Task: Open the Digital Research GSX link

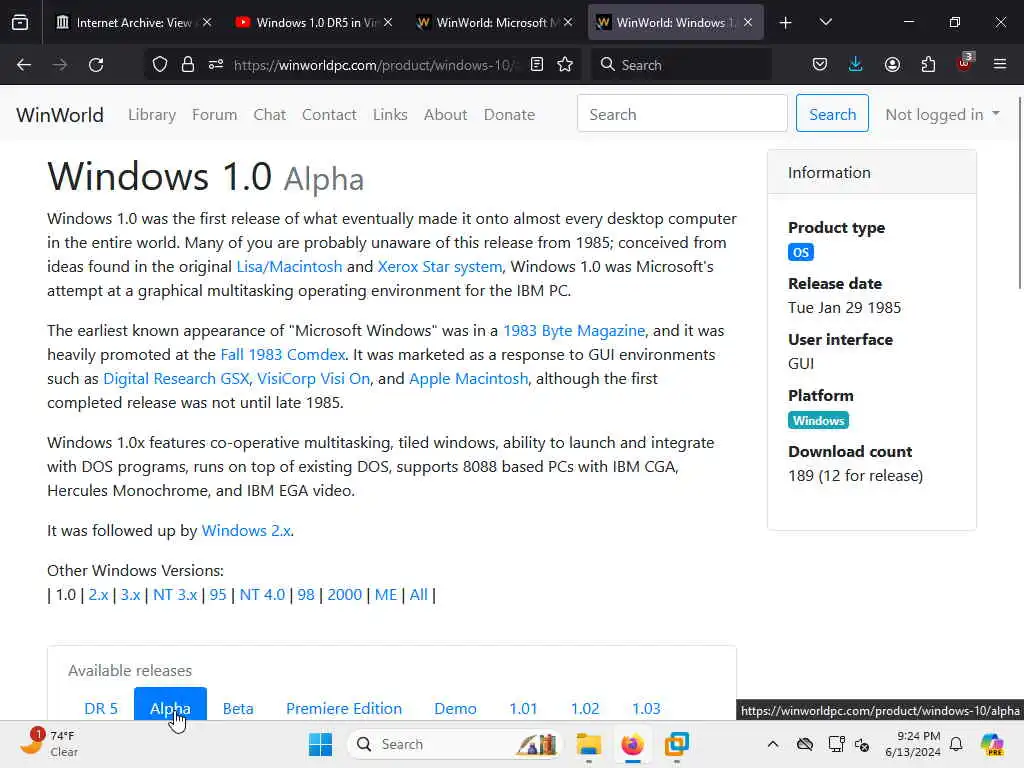Action: 176,379
